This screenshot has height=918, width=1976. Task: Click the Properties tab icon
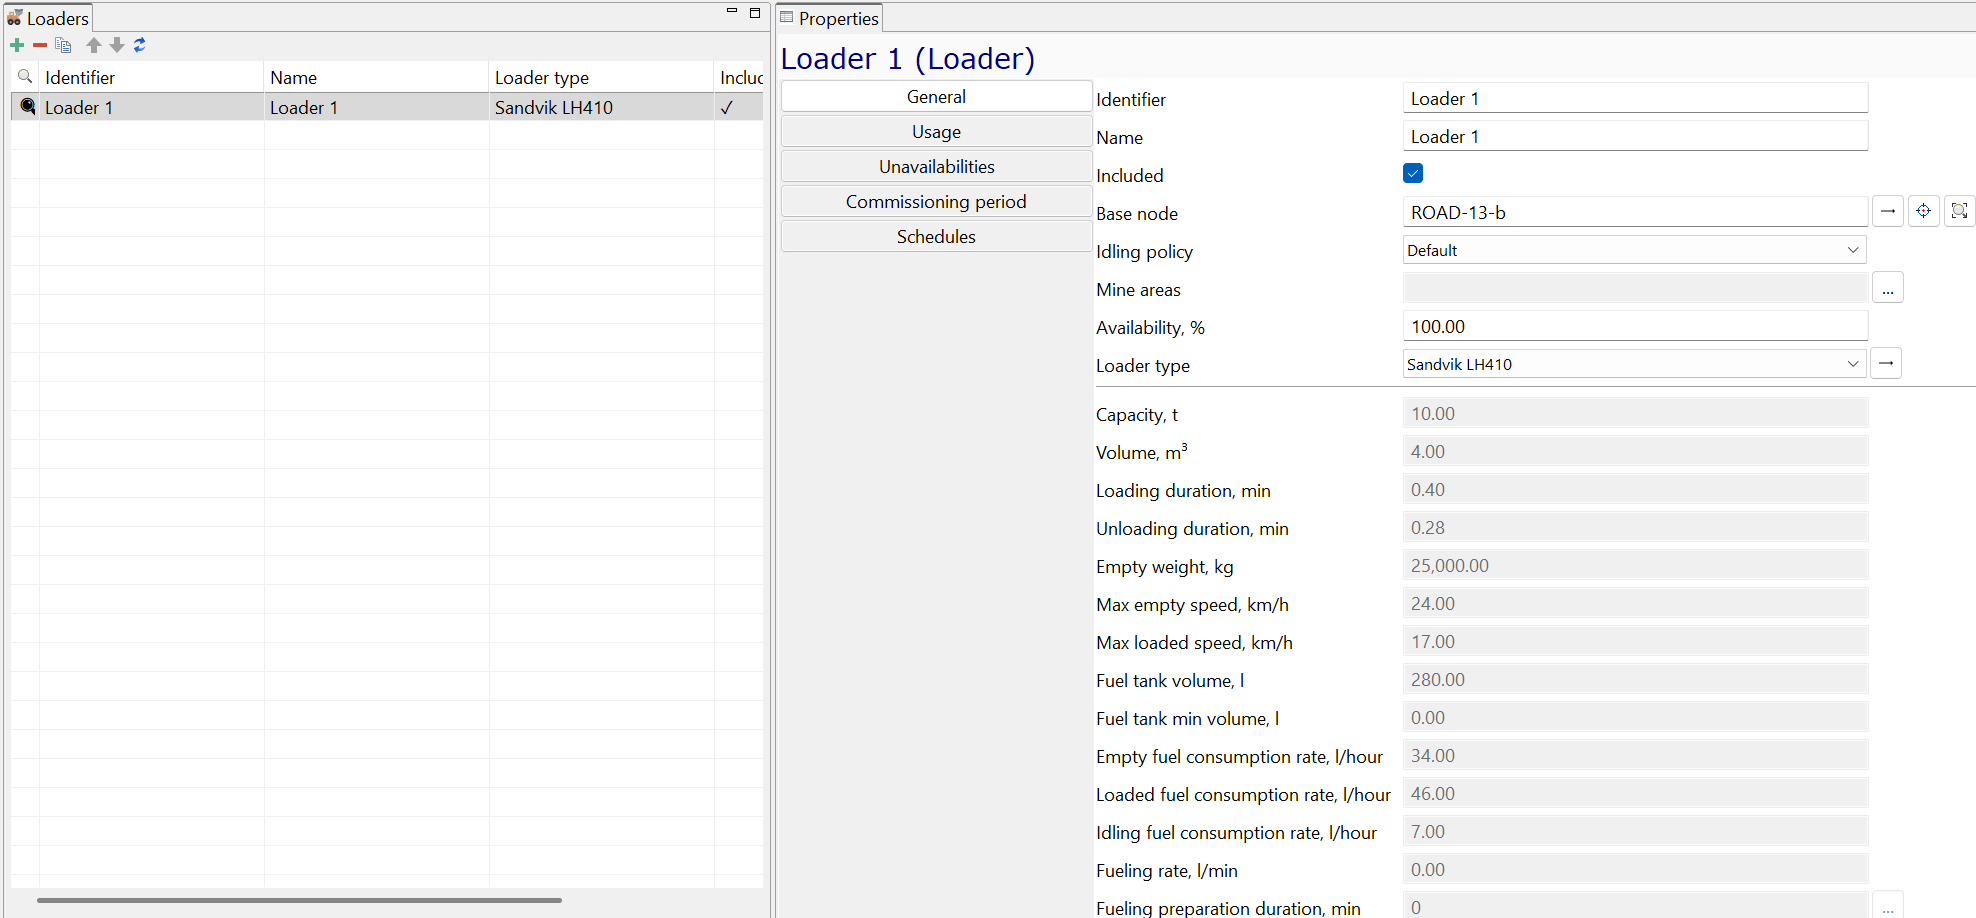coord(787,17)
